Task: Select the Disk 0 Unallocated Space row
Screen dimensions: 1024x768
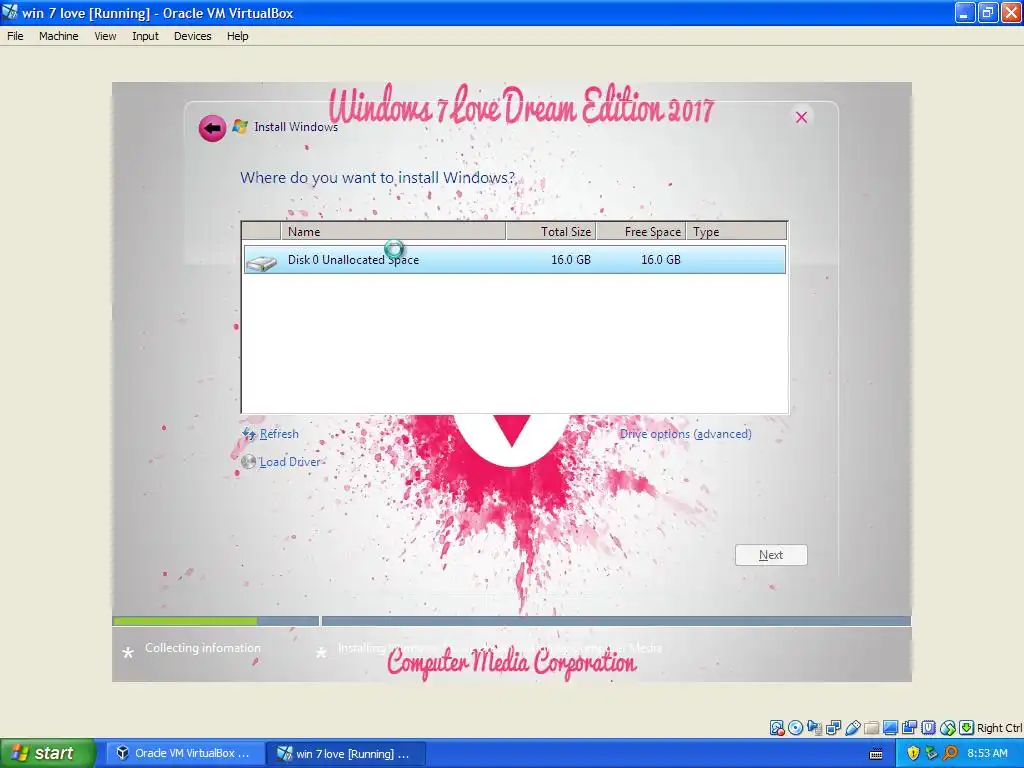Action: (515, 259)
